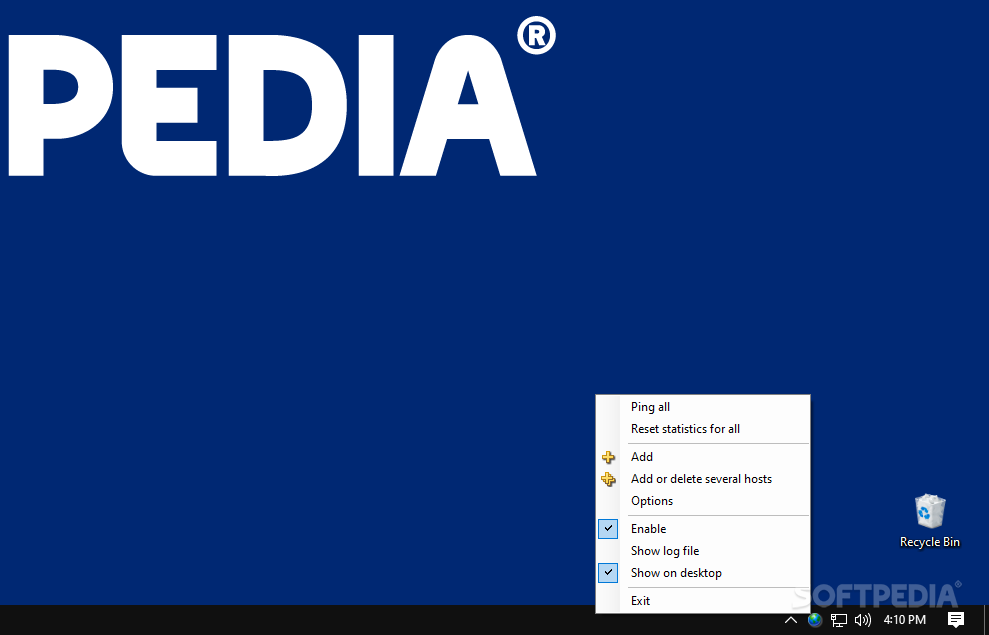This screenshot has width=989, height=635.
Task: Select the Recycle Bin desktop icon
Action: (930, 521)
